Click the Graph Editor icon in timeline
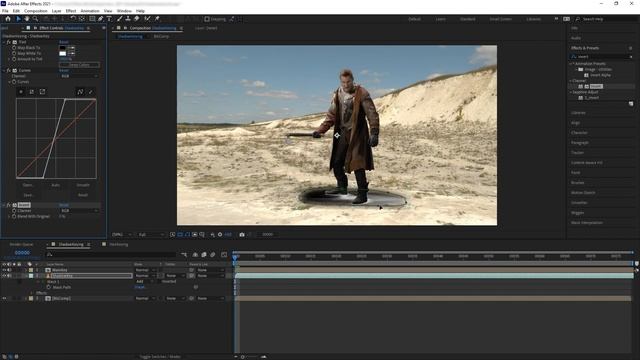This screenshot has height=360, width=640. point(224,255)
